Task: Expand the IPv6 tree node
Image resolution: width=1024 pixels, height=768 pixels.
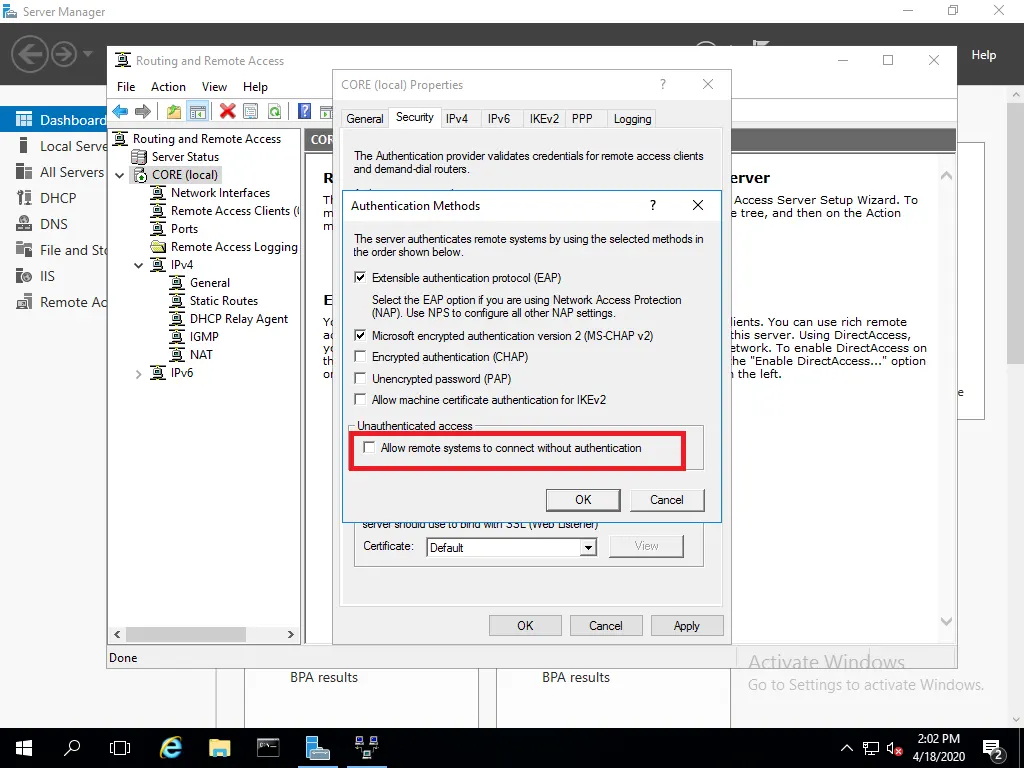Action: tap(138, 374)
